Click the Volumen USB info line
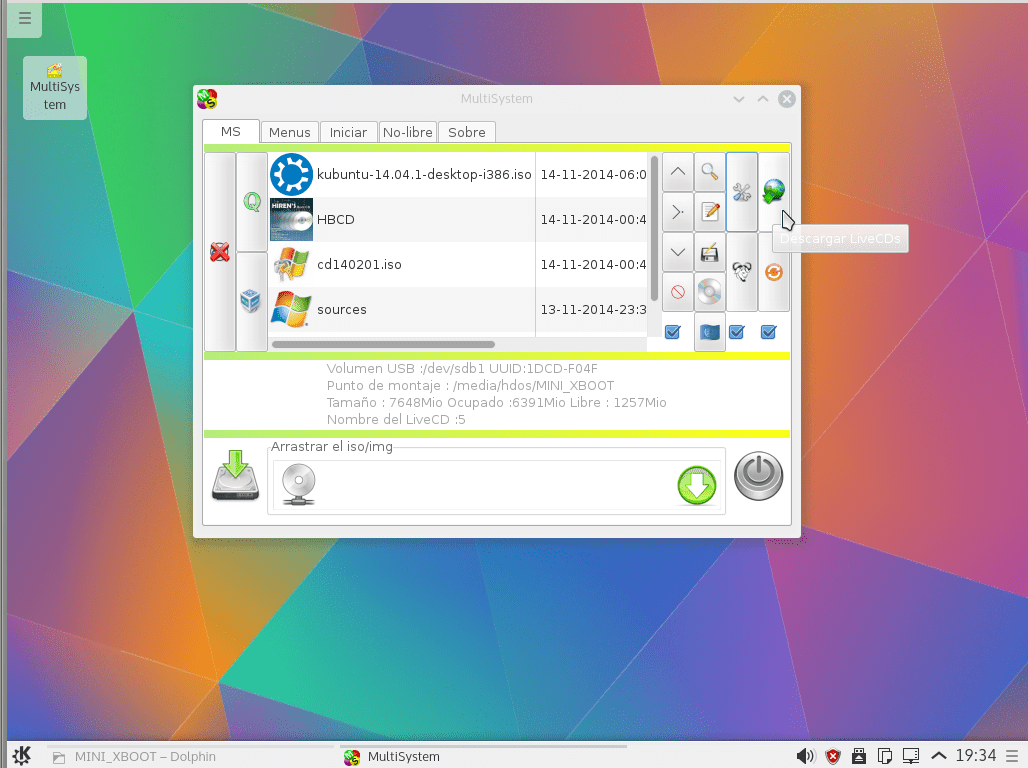Image resolution: width=1028 pixels, height=768 pixels. coord(462,369)
